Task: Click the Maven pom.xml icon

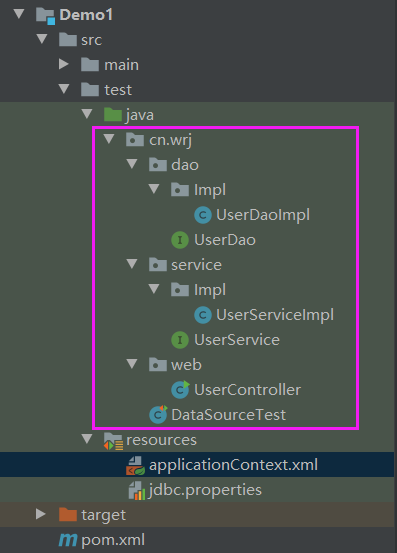Action: pyautogui.click(x=68, y=540)
